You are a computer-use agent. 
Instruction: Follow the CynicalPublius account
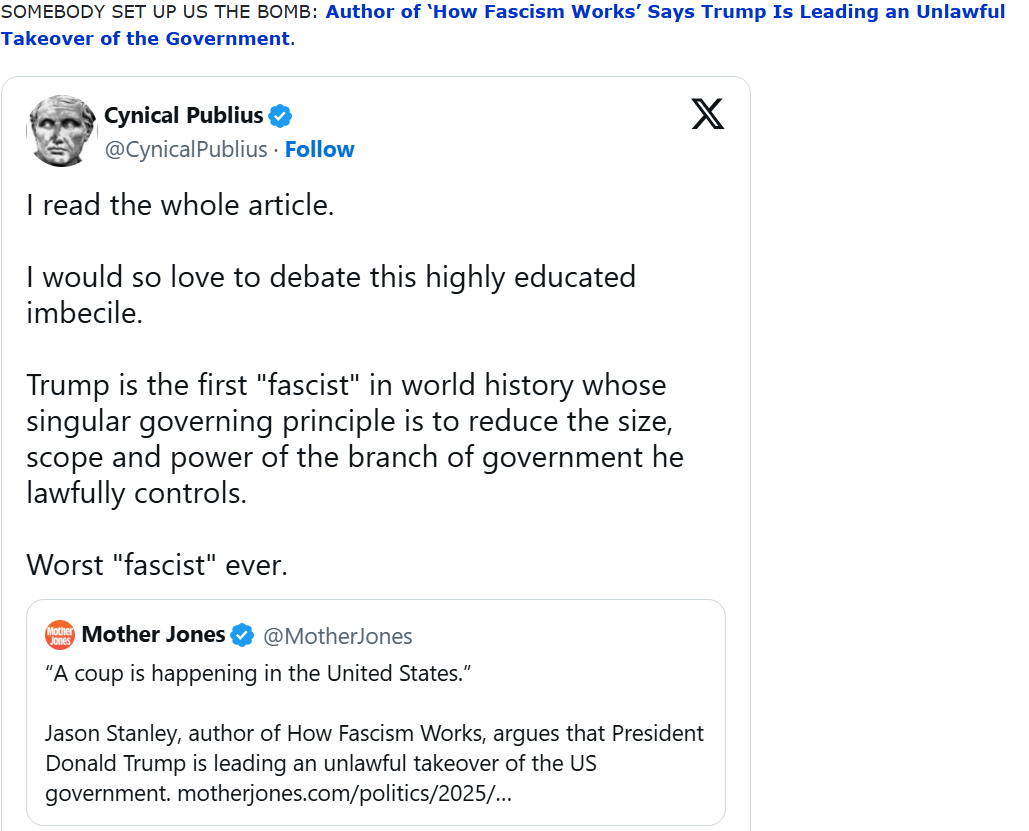click(x=319, y=149)
